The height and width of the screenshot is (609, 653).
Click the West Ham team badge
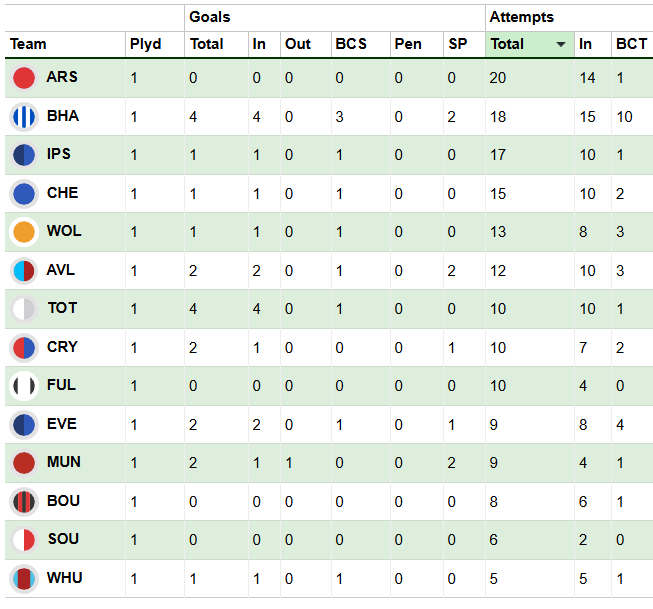click(24, 578)
